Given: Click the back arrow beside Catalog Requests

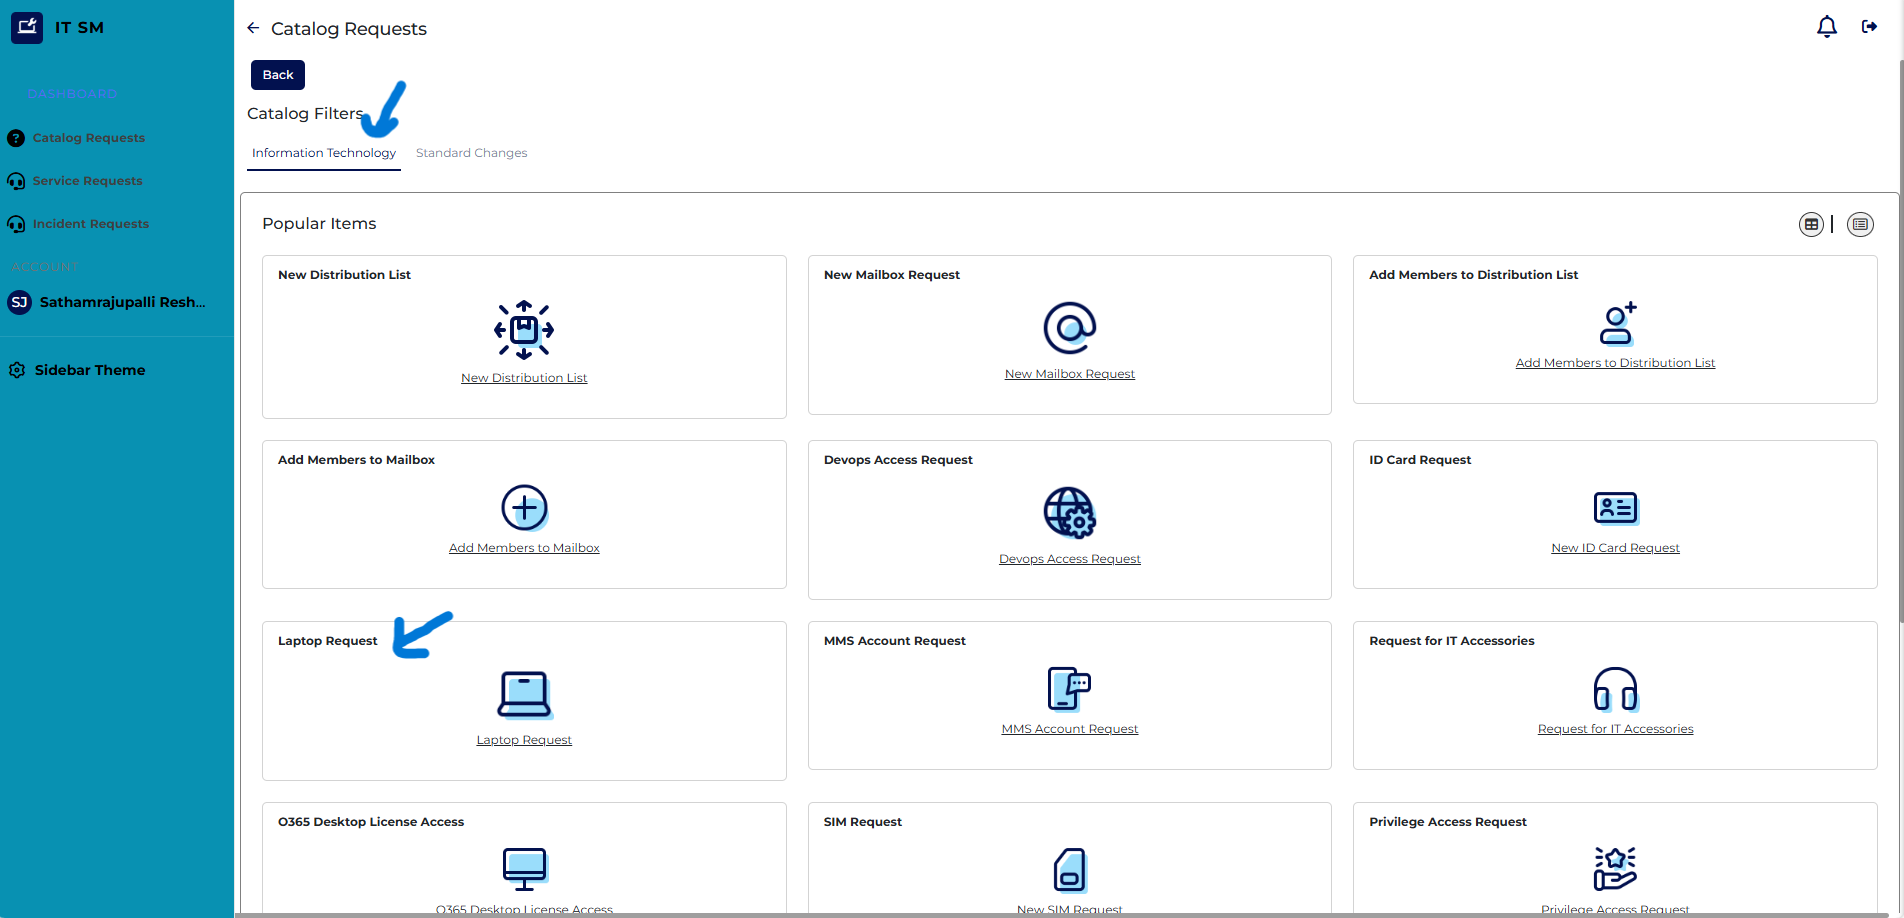Looking at the screenshot, I should pyautogui.click(x=253, y=28).
